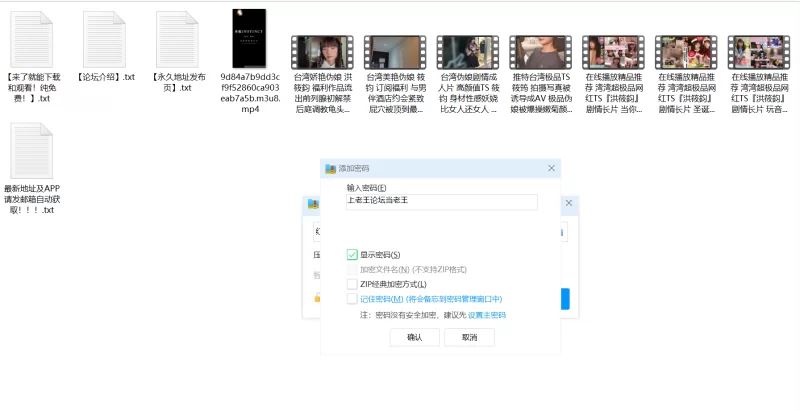Click the archive icon in 添加密码 title bar
The height and width of the screenshot is (411, 800).
click(331, 168)
